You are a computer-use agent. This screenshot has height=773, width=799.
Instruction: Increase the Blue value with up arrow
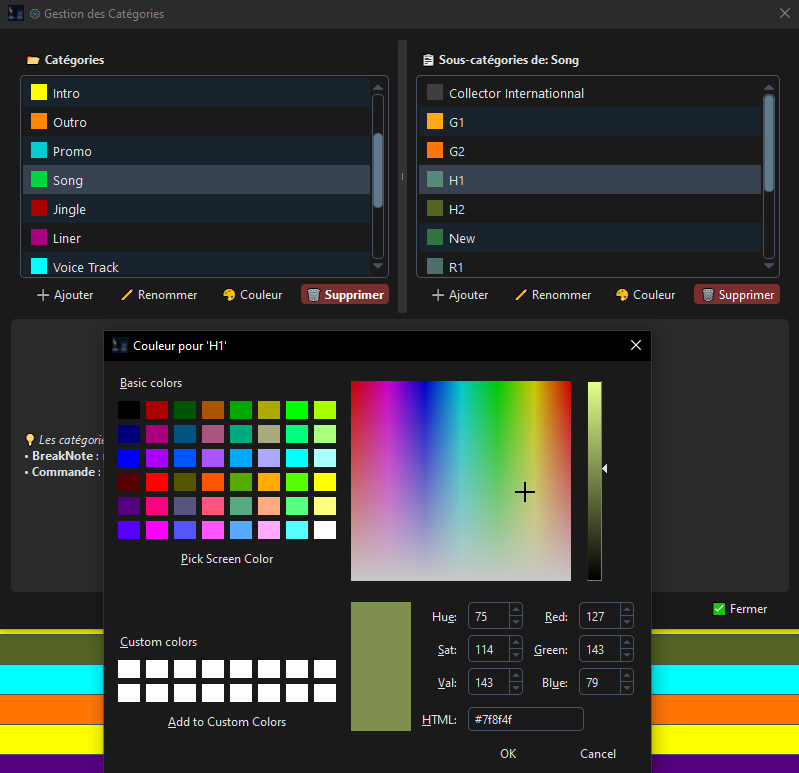pyautogui.click(x=626, y=677)
